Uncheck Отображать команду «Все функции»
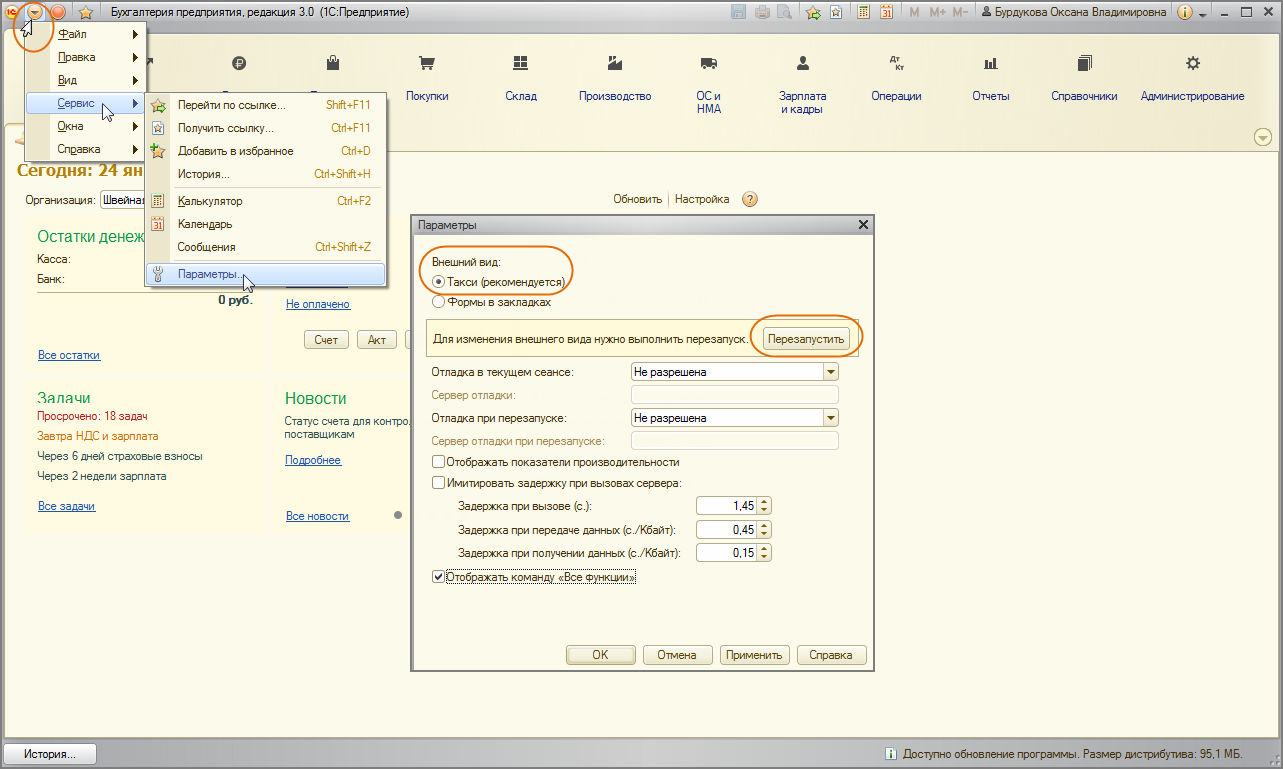The height and width of the screenshot is (769, 1283). click(x=438, y=577)
